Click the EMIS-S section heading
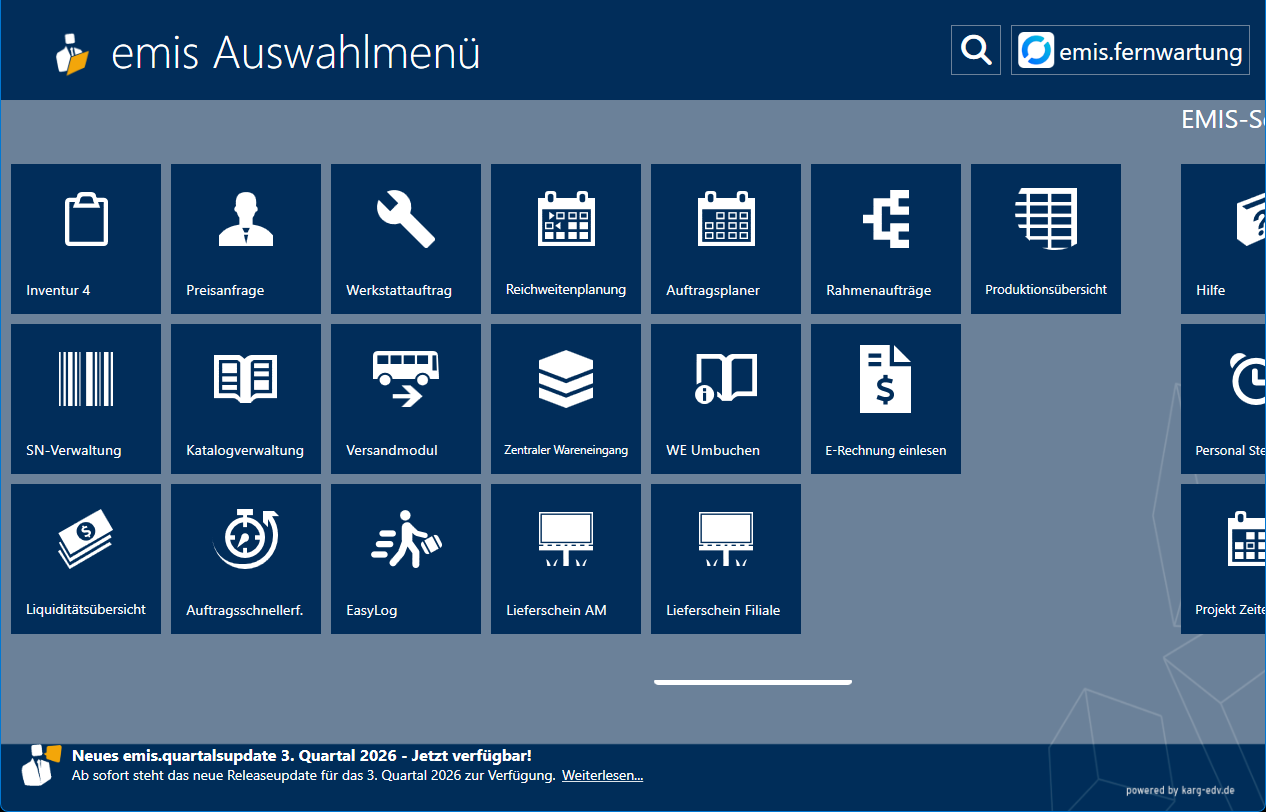The width and height of the screenshot is (1266, 812). (1223, 119)
